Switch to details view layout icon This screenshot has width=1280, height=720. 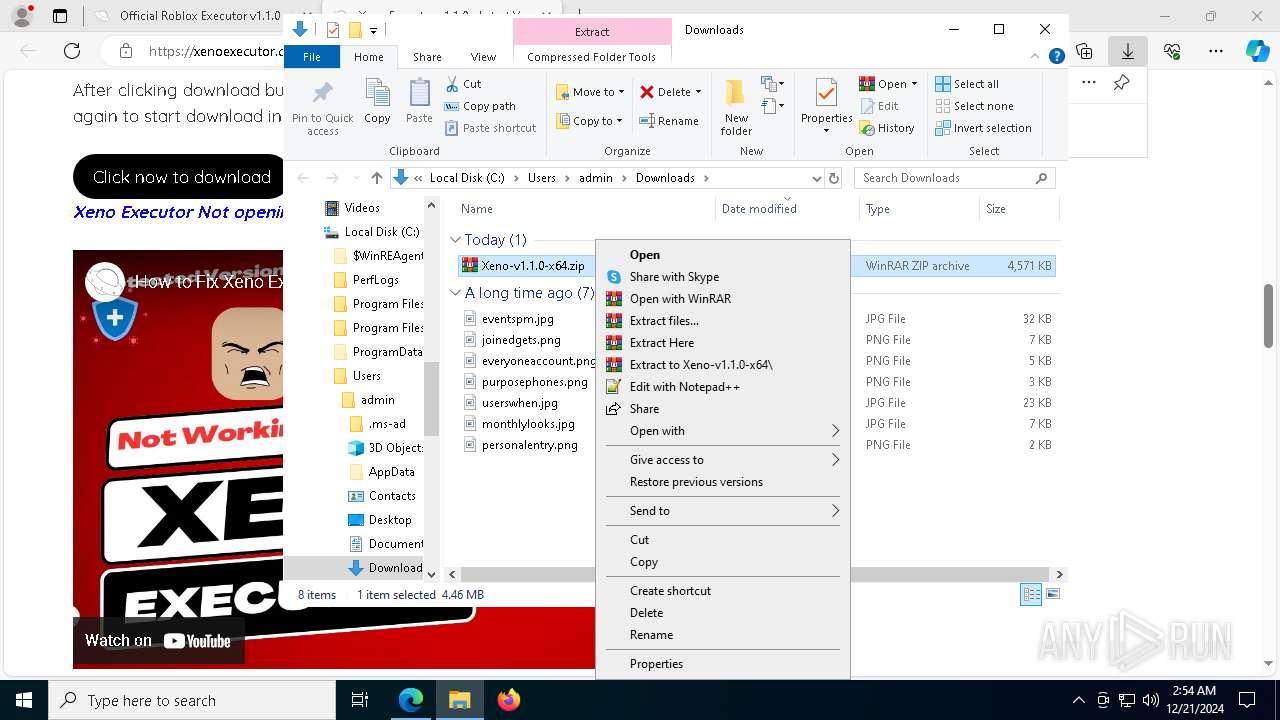pos(1030,595)
